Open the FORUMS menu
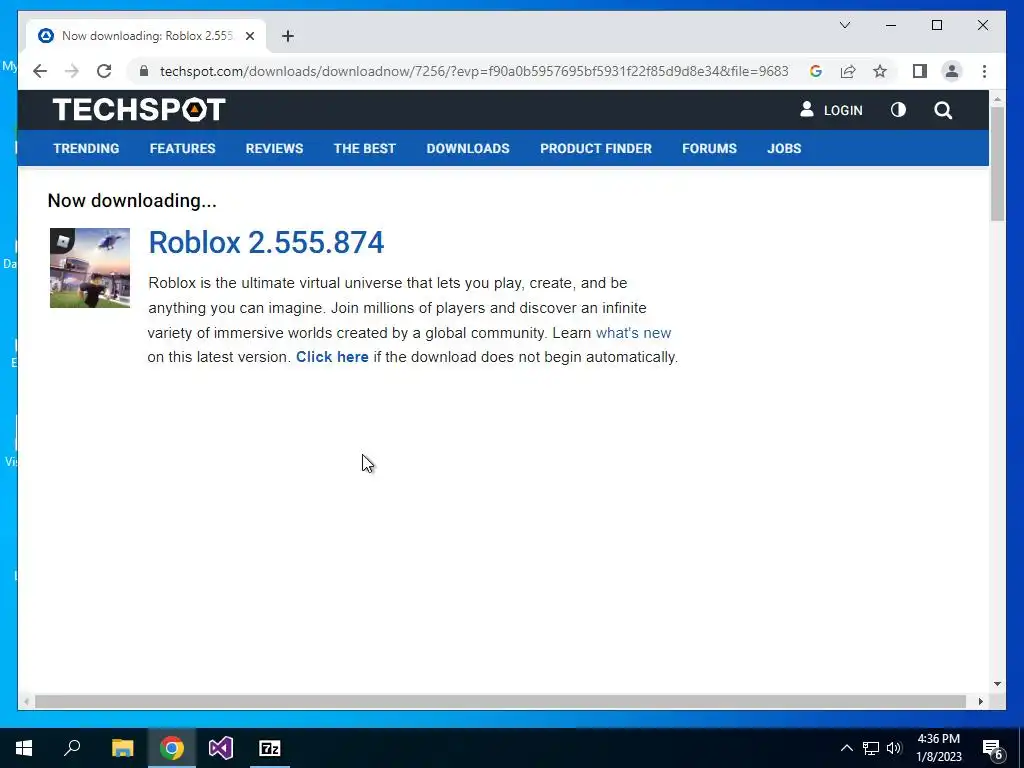The width and height of the screenshot is (1024, 768). point(709,148)
